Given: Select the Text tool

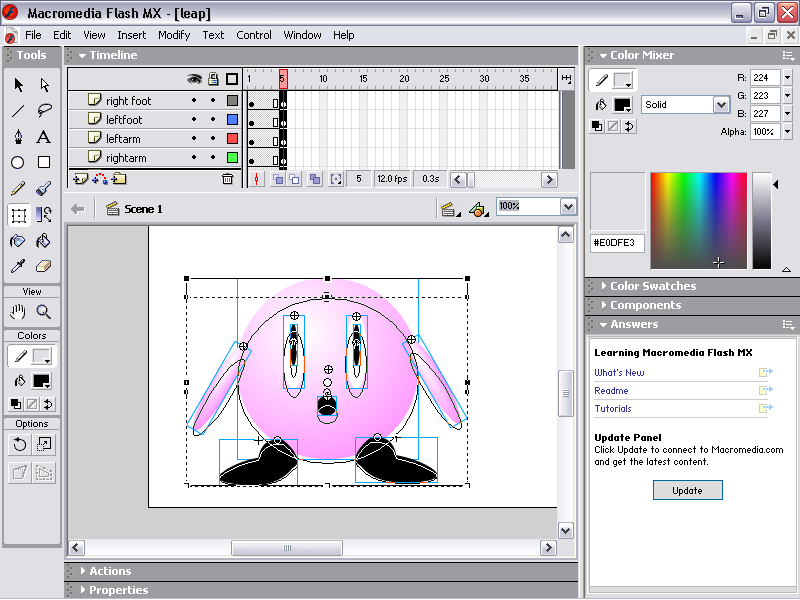Looking at the screenshot, I should (44, 137).
